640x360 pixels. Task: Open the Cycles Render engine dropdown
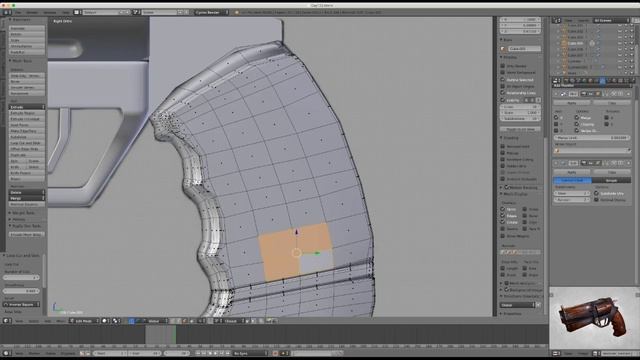[211, 12]
